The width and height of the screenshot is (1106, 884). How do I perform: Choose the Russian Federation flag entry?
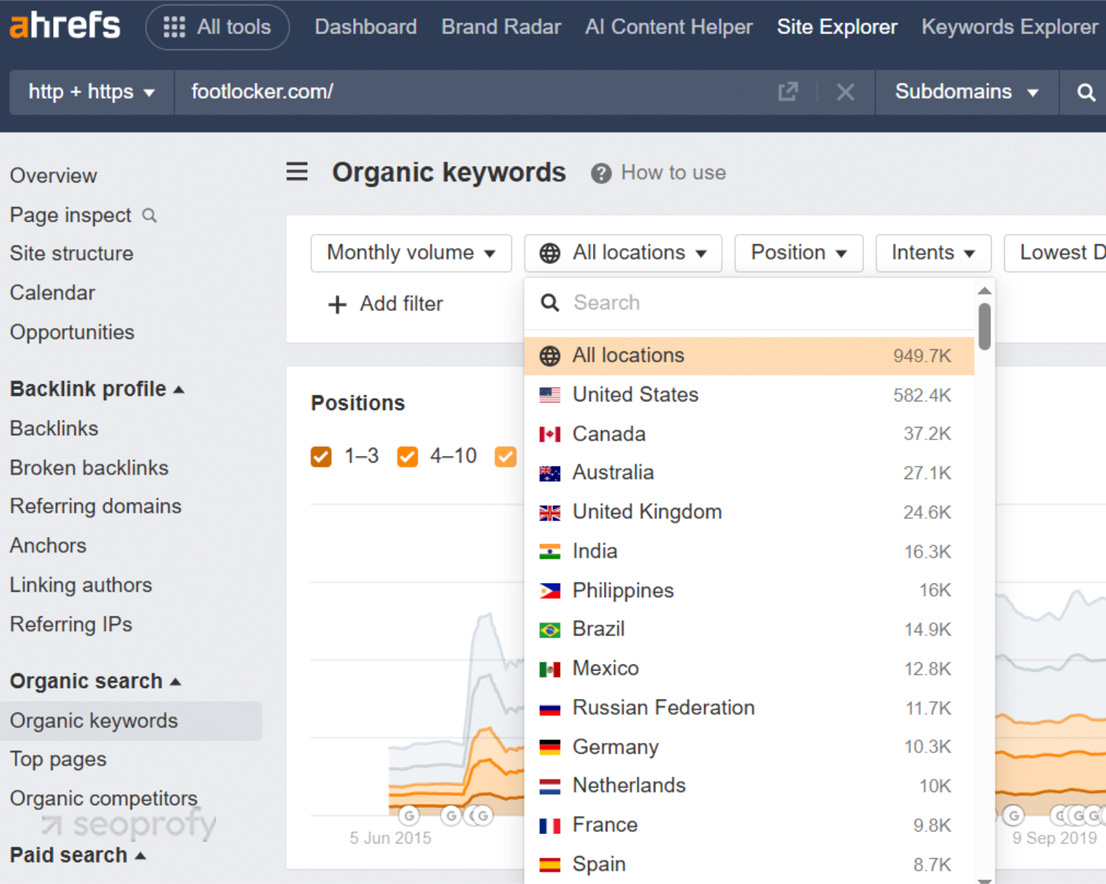(x=749, y=708)
